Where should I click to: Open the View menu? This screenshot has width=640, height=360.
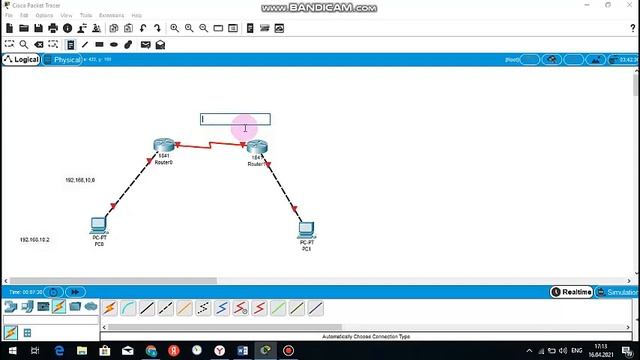pos(66,15)
